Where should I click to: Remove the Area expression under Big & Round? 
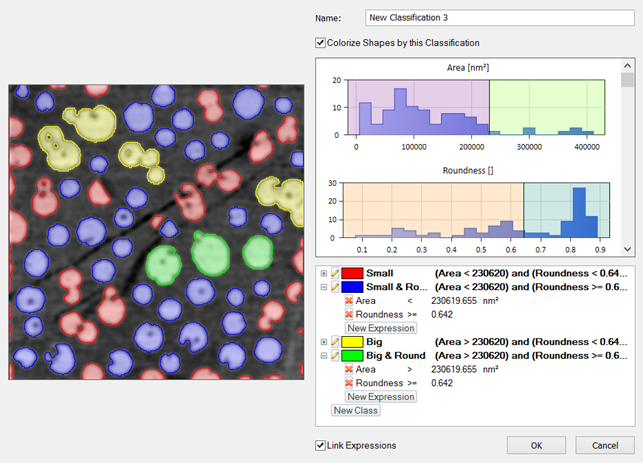pyautogui.click(x=350, y=369)
